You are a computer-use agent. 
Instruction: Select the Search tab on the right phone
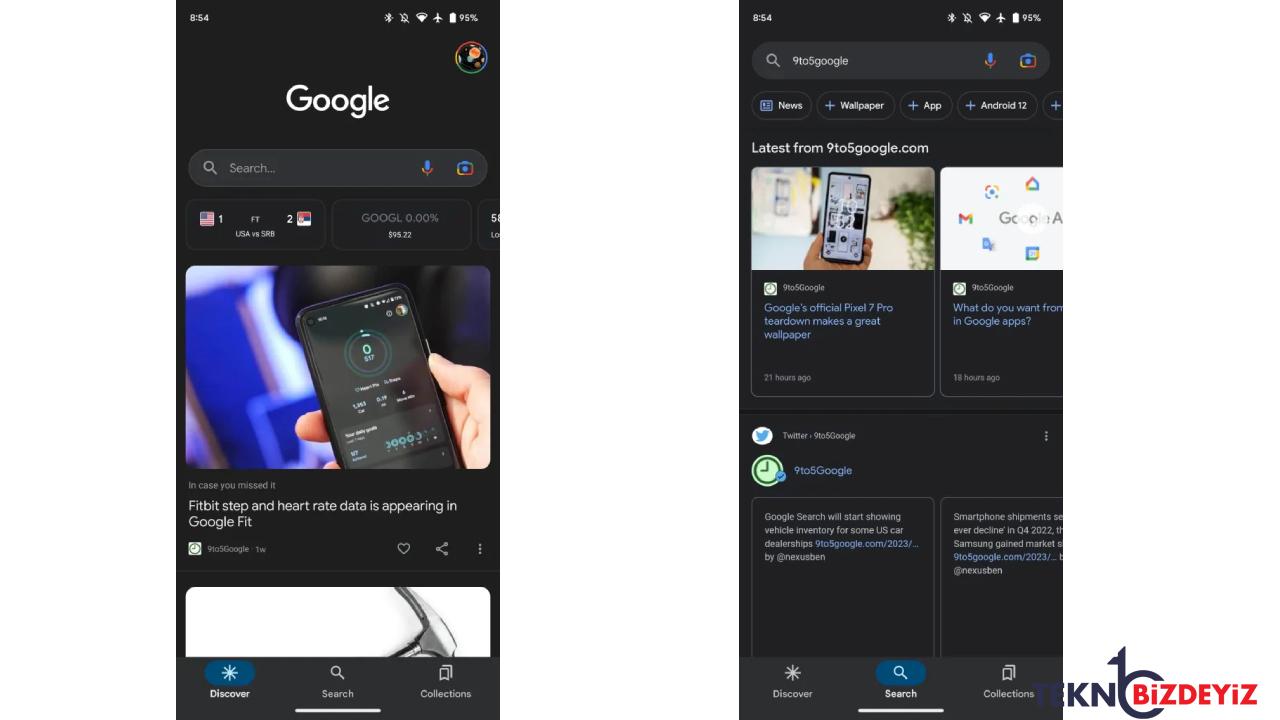pyautogui.click(x=901, y=680)
